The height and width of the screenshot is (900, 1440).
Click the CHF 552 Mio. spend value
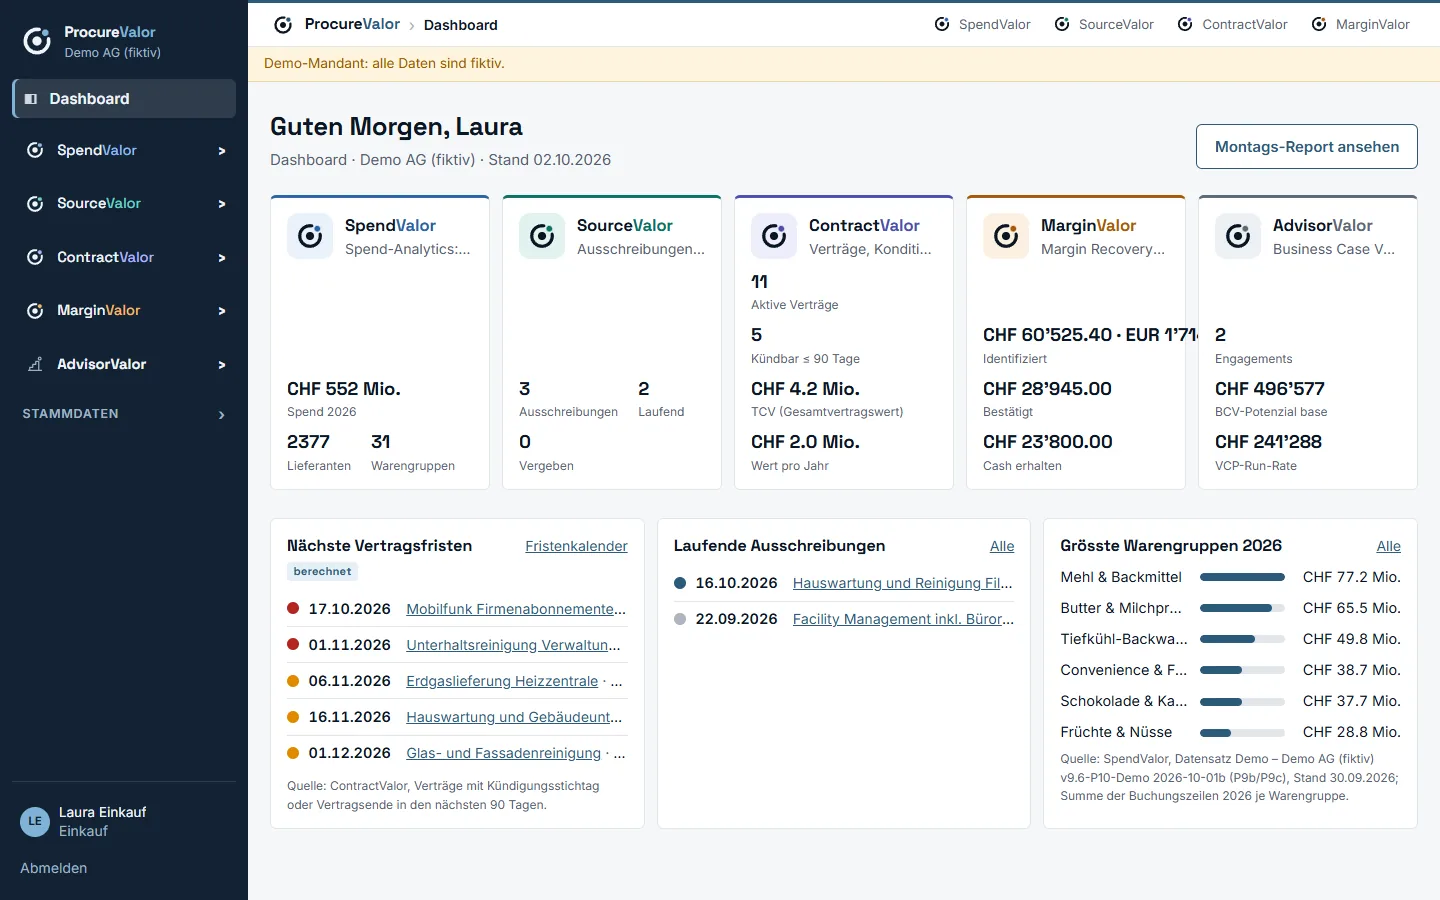coord(344,389)
